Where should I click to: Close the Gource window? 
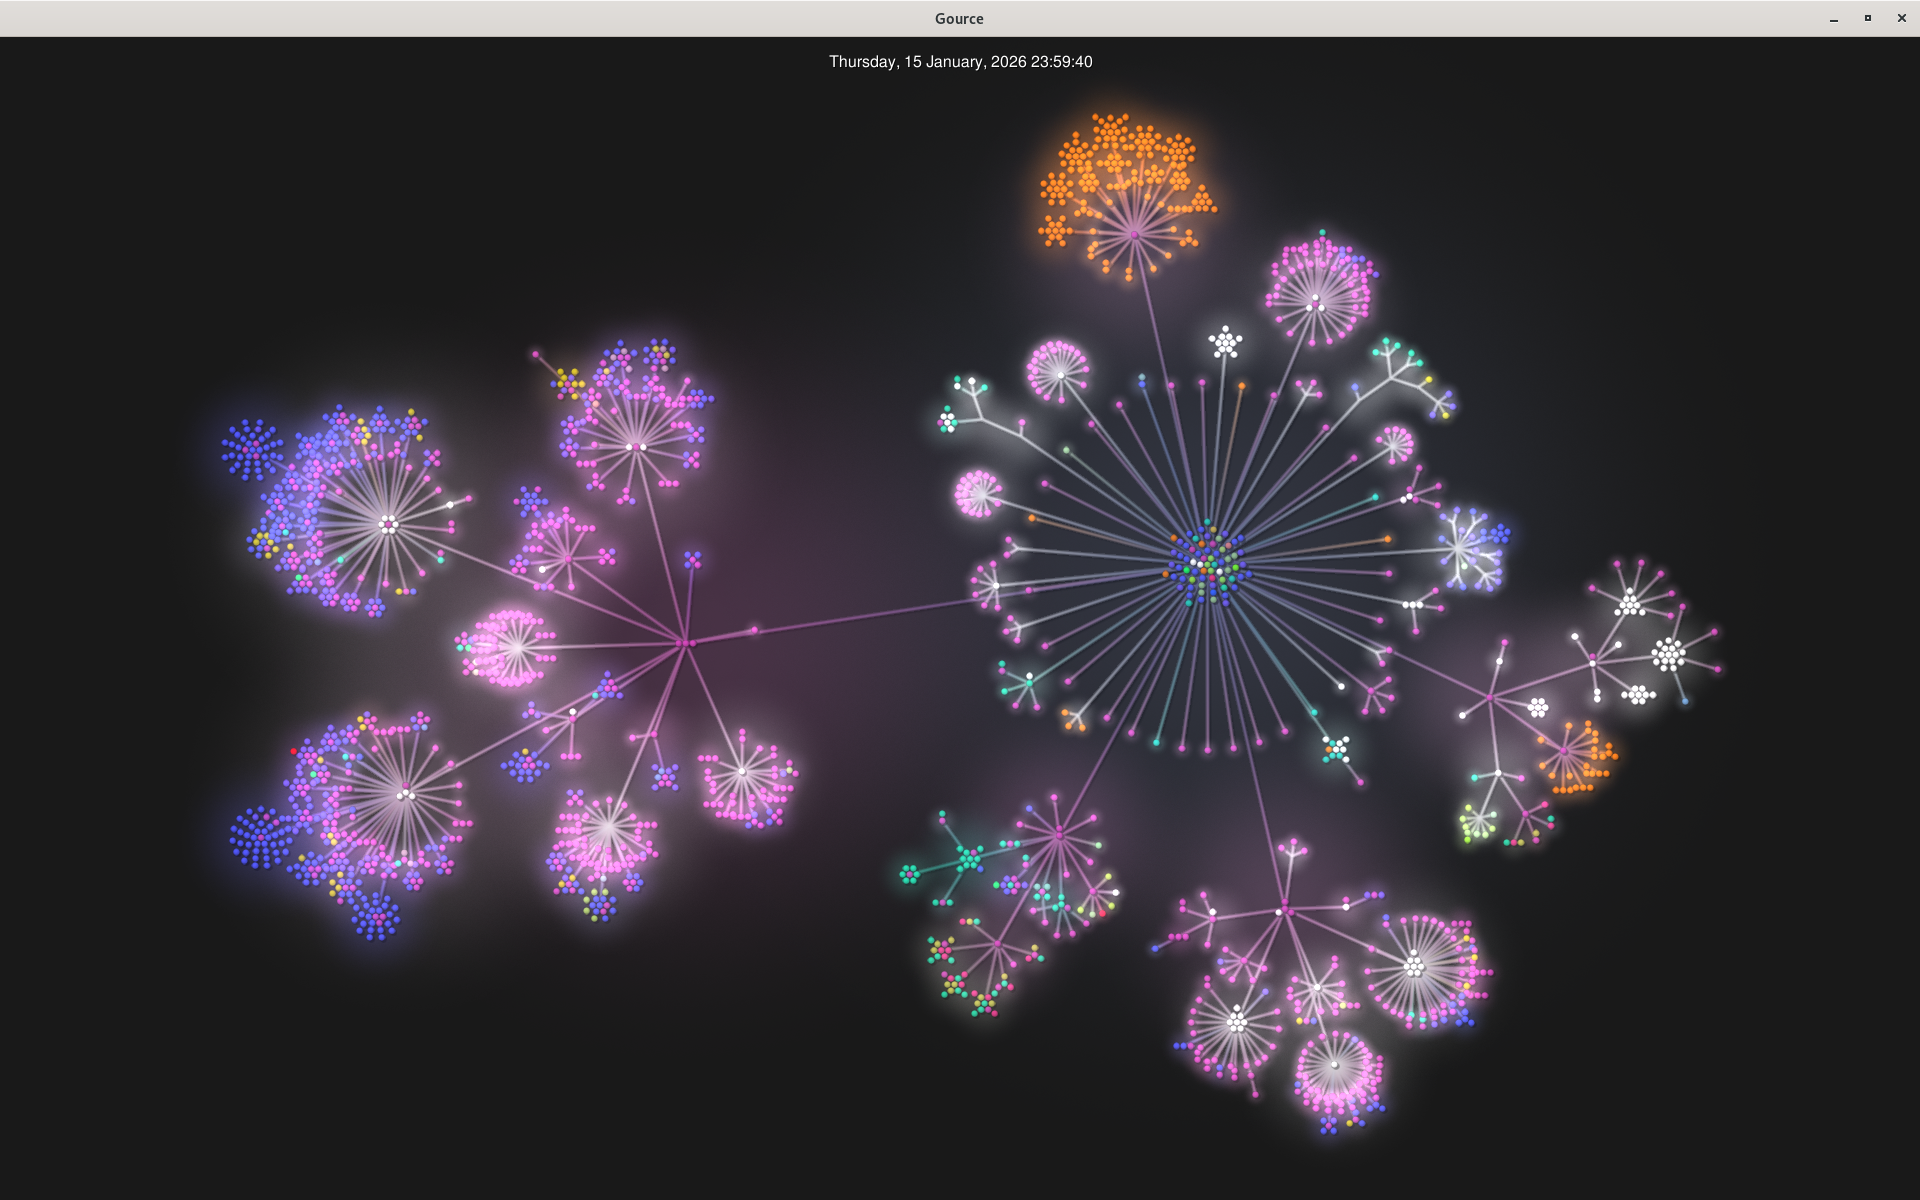(1901, 19)
